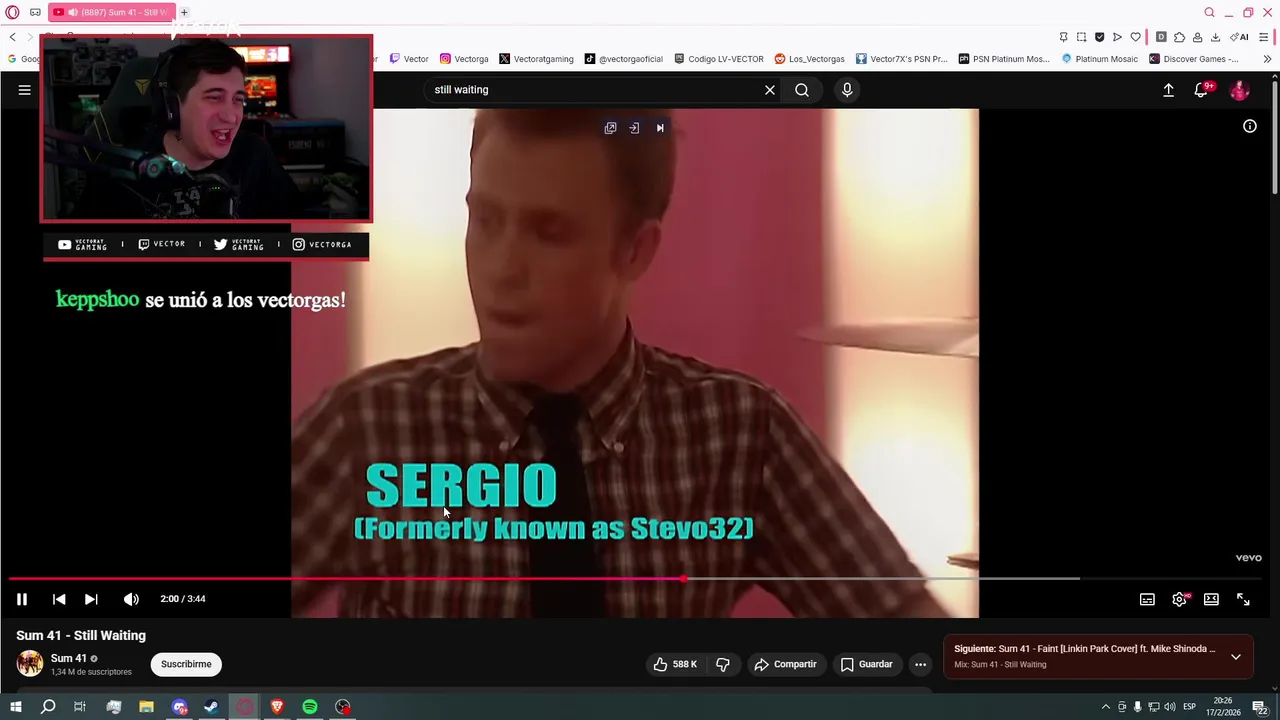Toggle Opera ad blocker shield
This screenshot has height=720, width=1280.
(x=1099, y=37)
